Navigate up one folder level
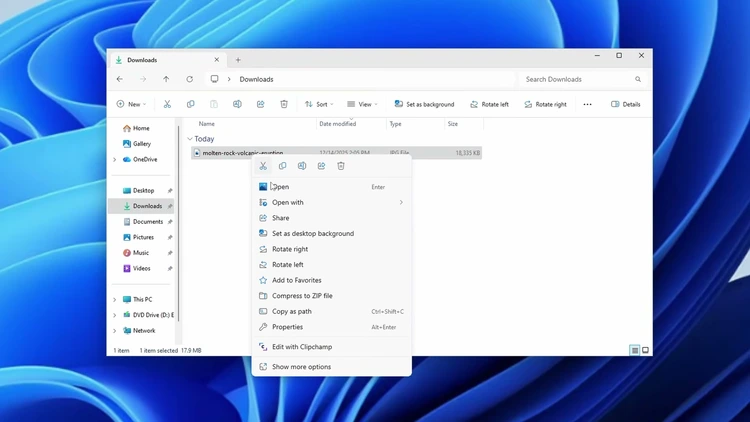The image size is (750, 422). pos(166,79)
